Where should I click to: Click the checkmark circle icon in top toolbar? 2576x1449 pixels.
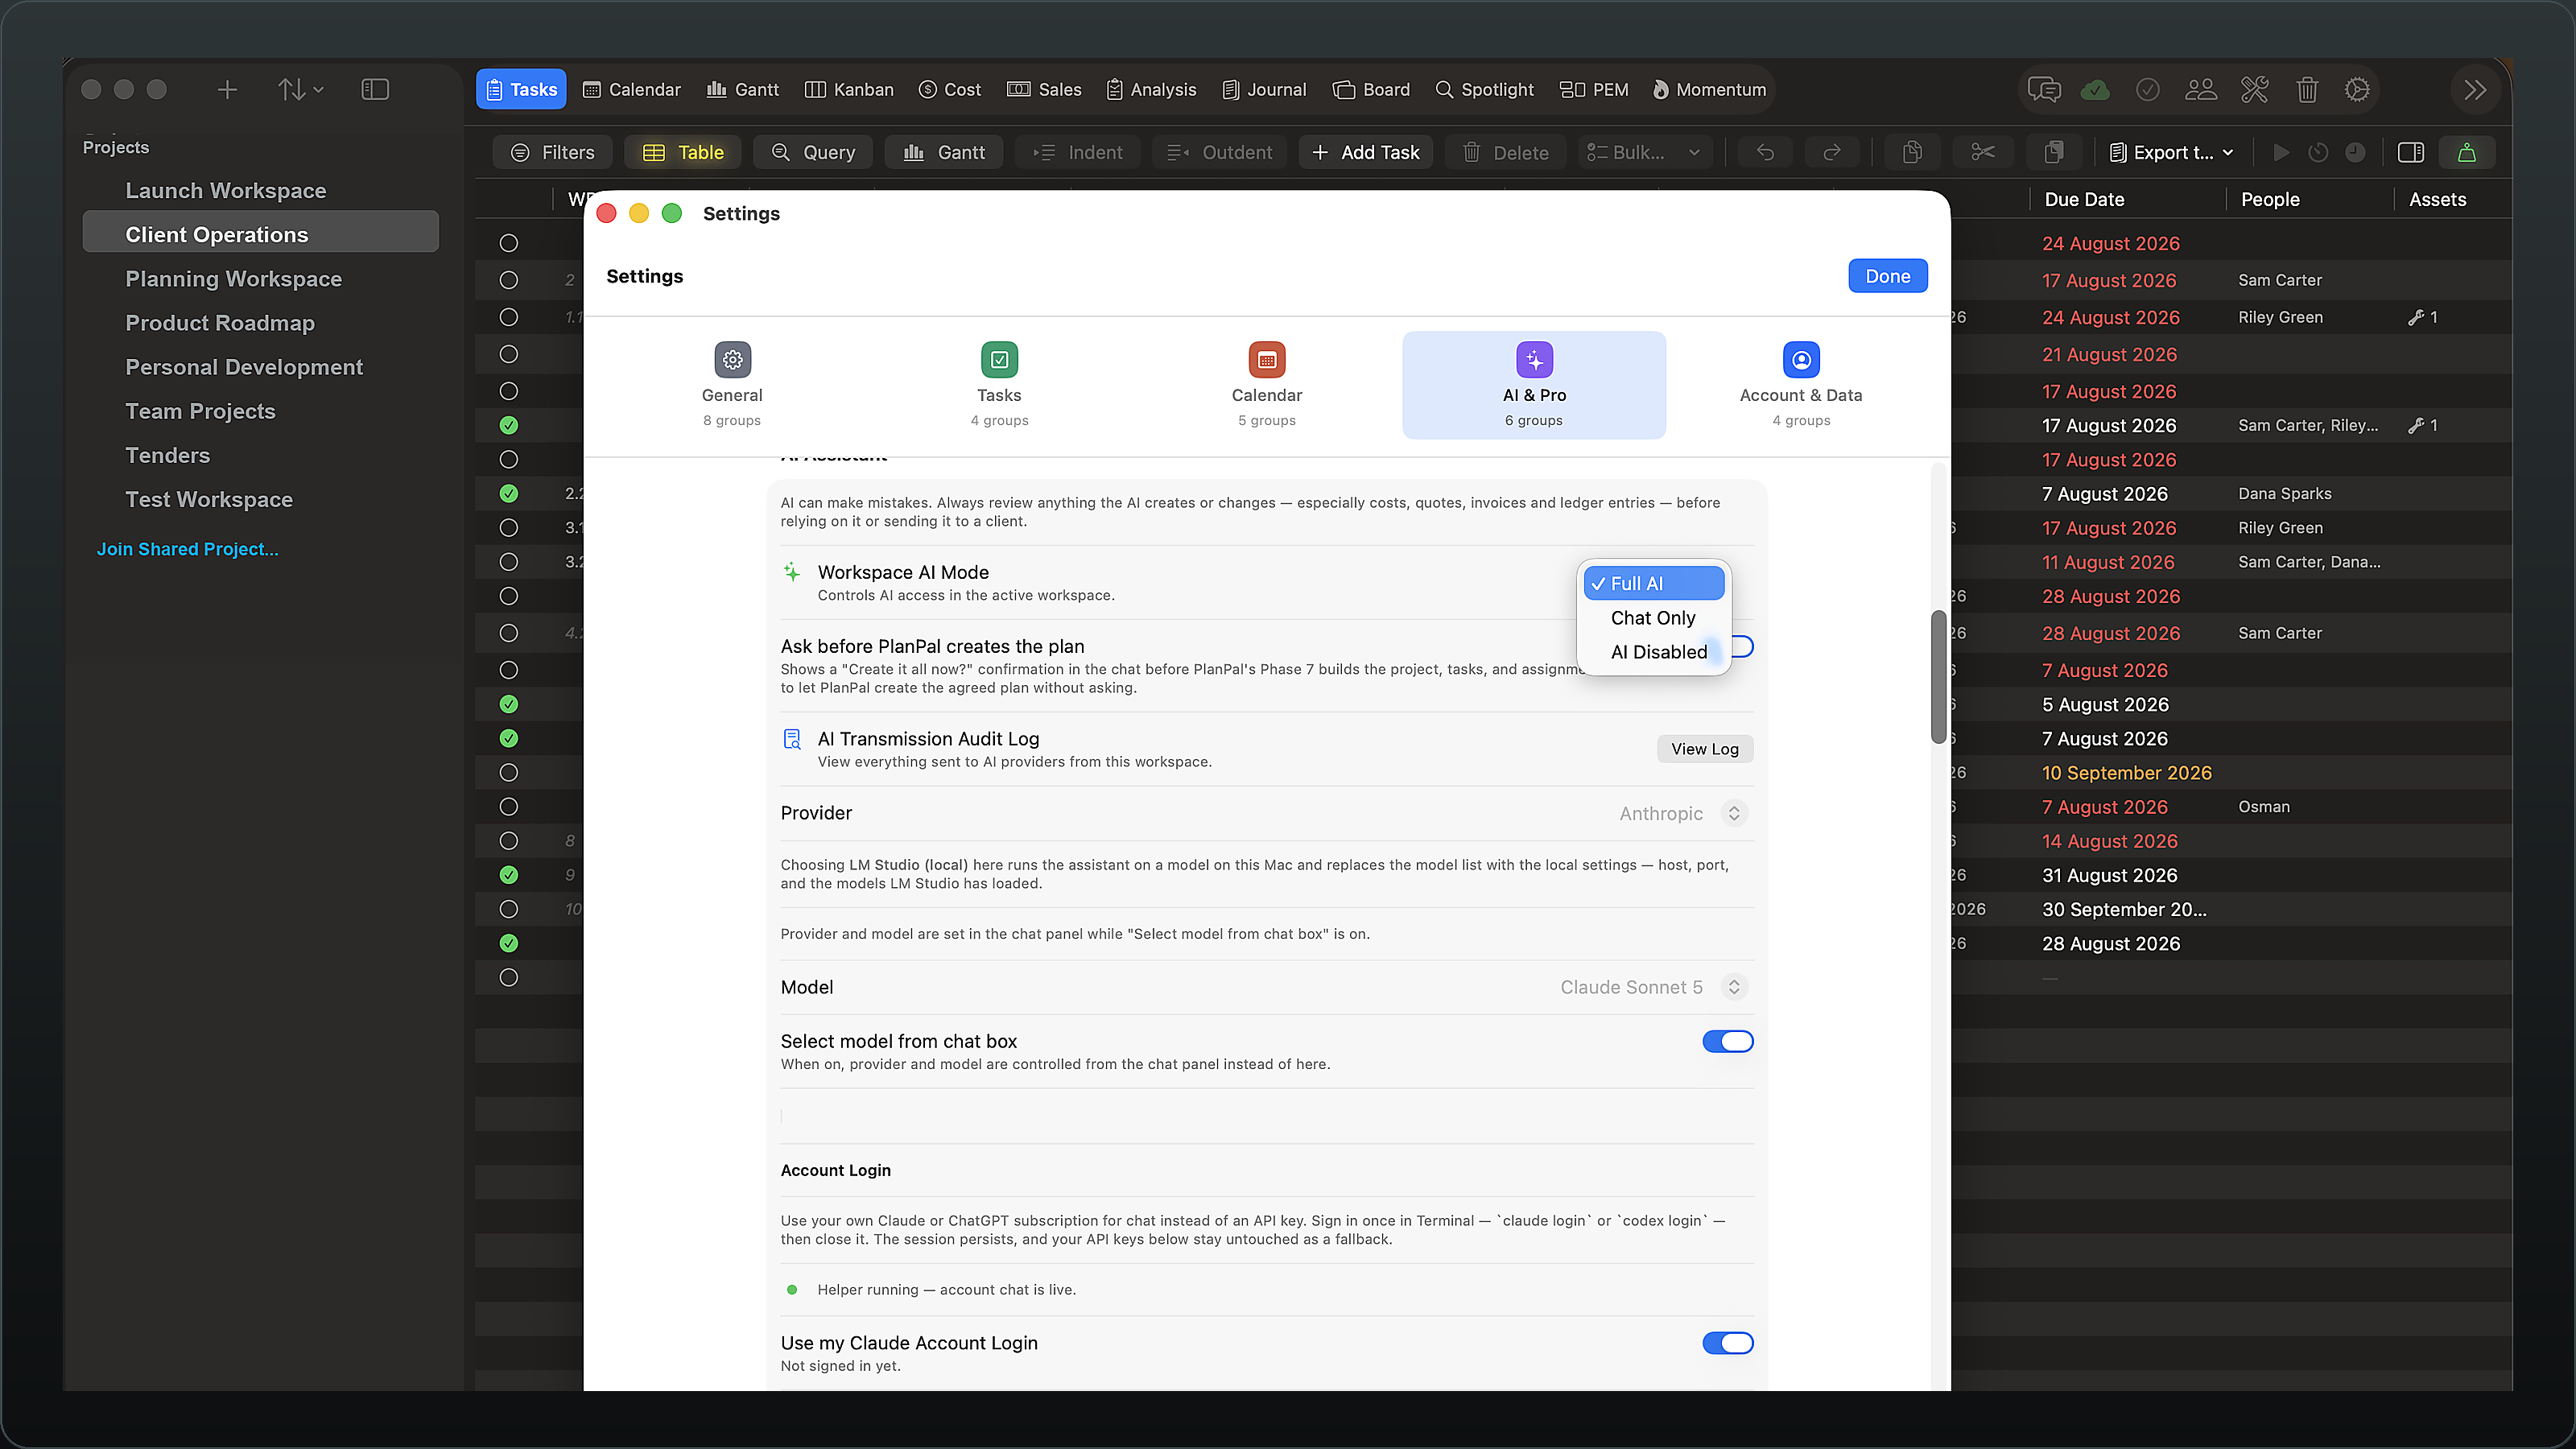[x=2147, y=90]
